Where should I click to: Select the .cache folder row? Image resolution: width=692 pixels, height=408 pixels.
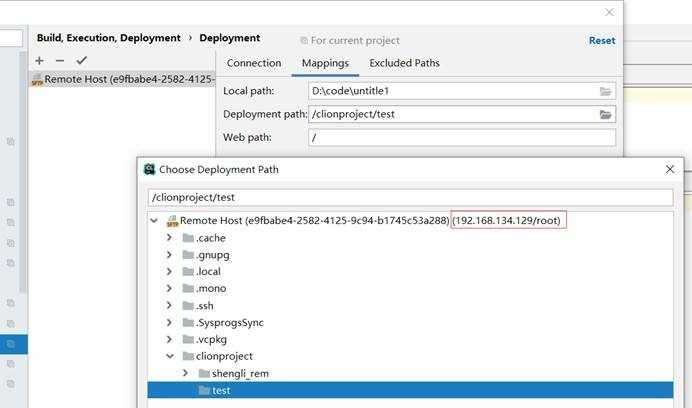tap(410, 238)
